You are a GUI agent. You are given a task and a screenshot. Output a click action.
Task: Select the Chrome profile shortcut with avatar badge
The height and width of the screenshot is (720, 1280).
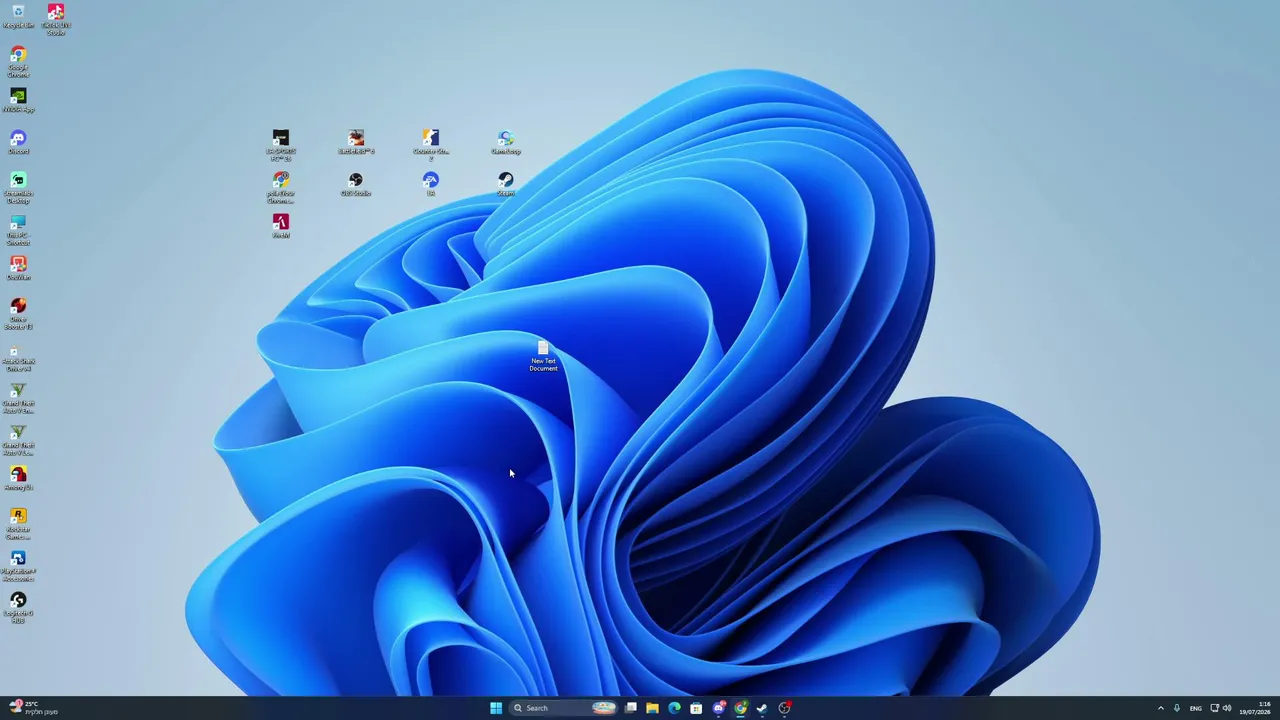281,186
